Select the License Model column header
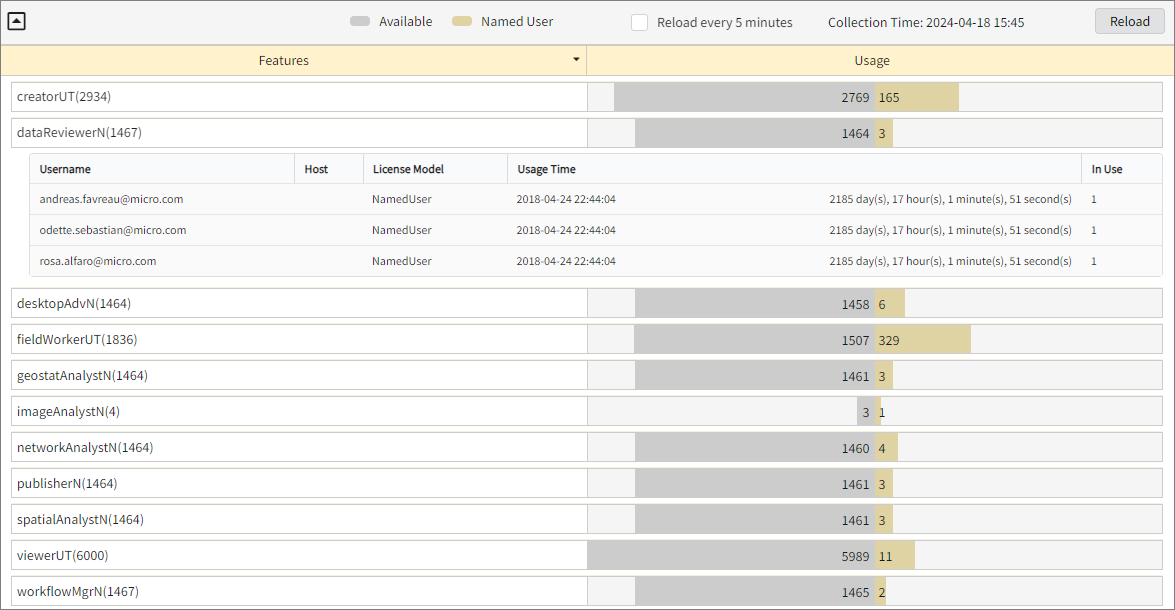The height and width of the screenshot is (610, 1175). coord(409,169)
